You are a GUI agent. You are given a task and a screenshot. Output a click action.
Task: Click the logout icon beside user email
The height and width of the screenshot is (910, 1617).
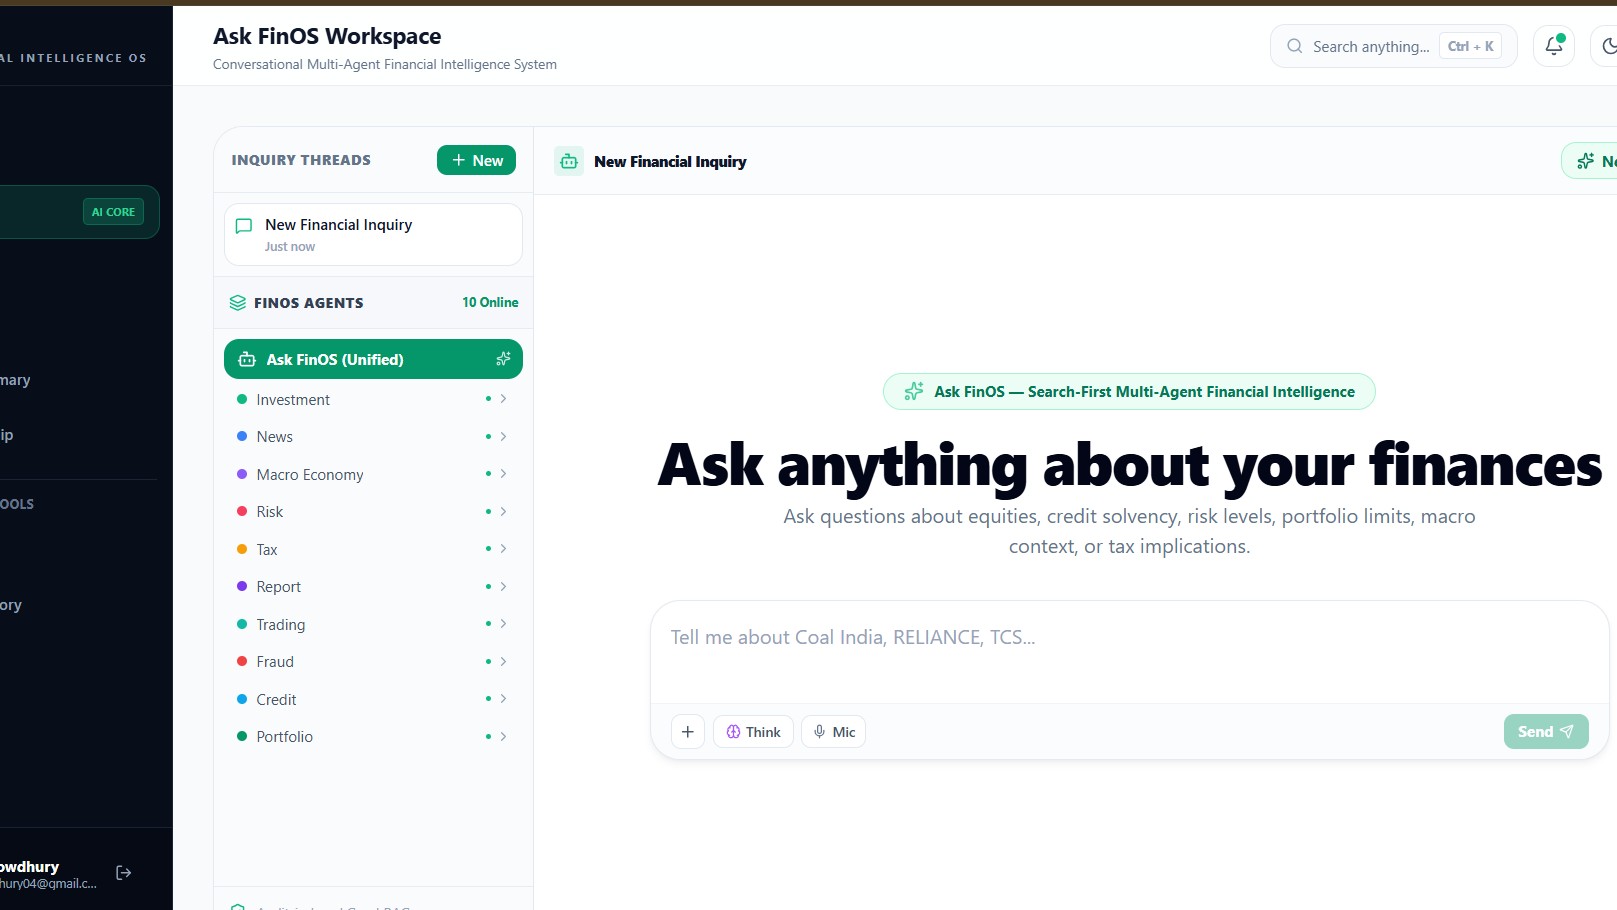tap(124, 873)
